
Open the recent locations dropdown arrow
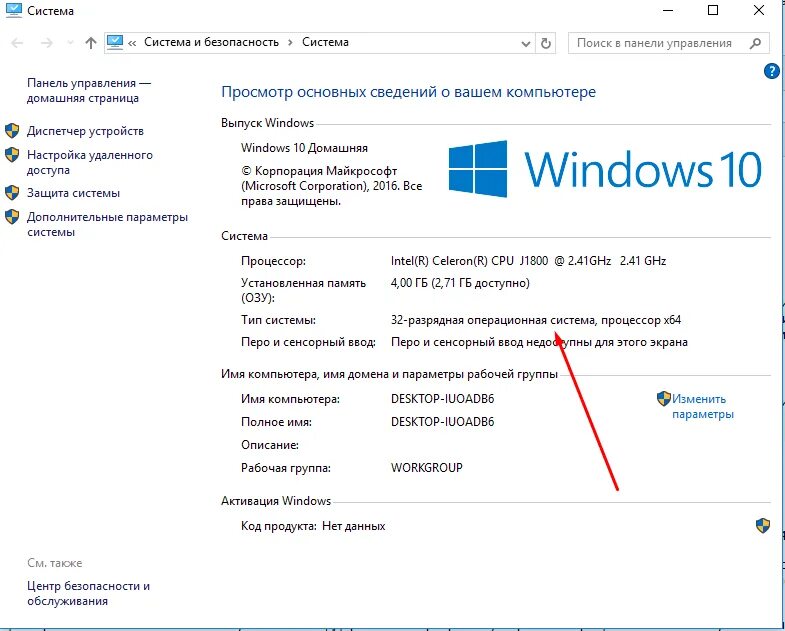(70, 43)
